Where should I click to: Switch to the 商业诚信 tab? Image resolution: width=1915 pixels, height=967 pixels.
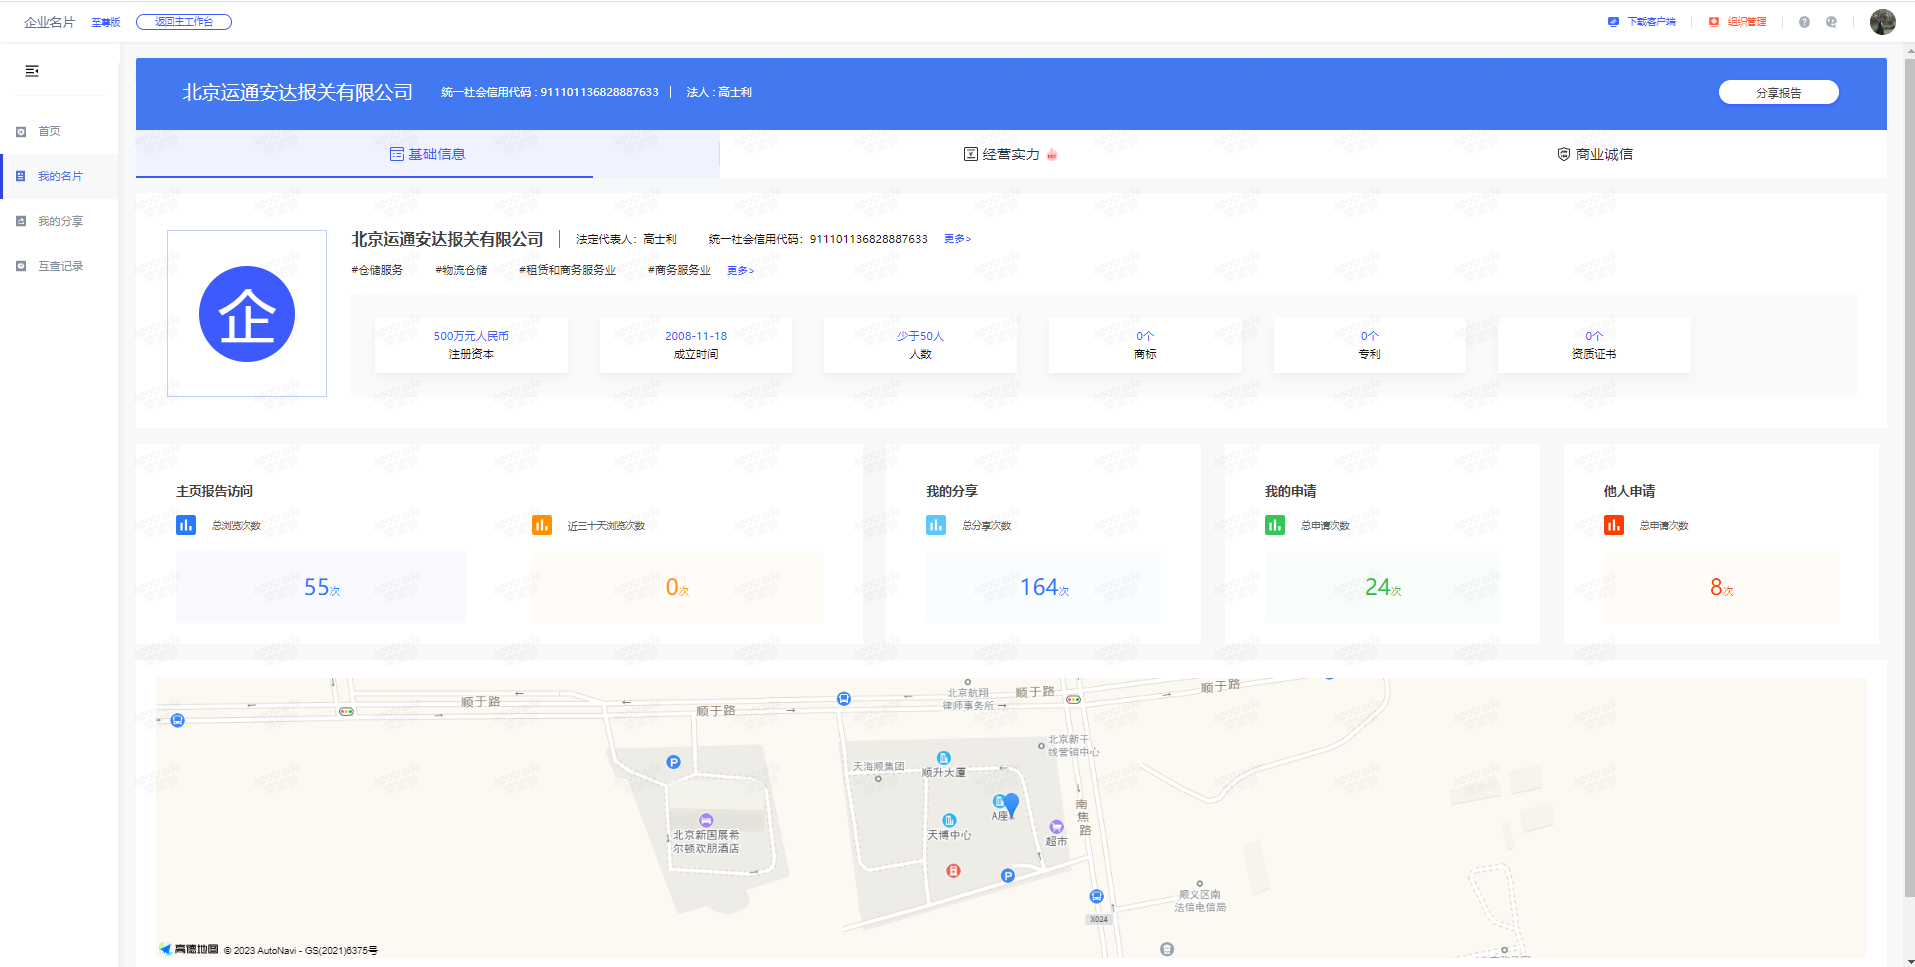point(1595,154)
